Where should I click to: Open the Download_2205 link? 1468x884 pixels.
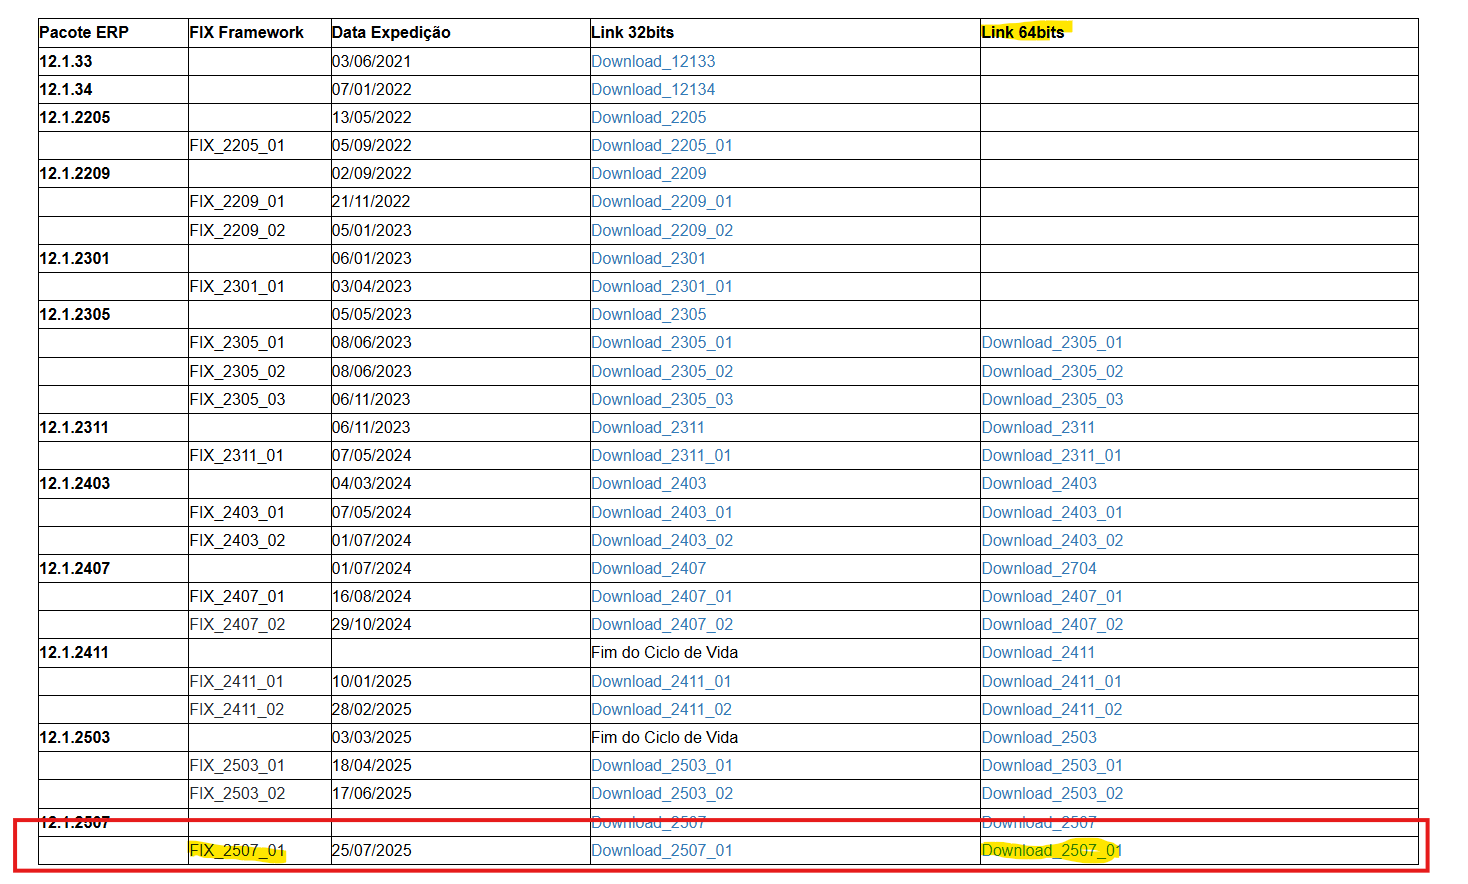point(648,117)
